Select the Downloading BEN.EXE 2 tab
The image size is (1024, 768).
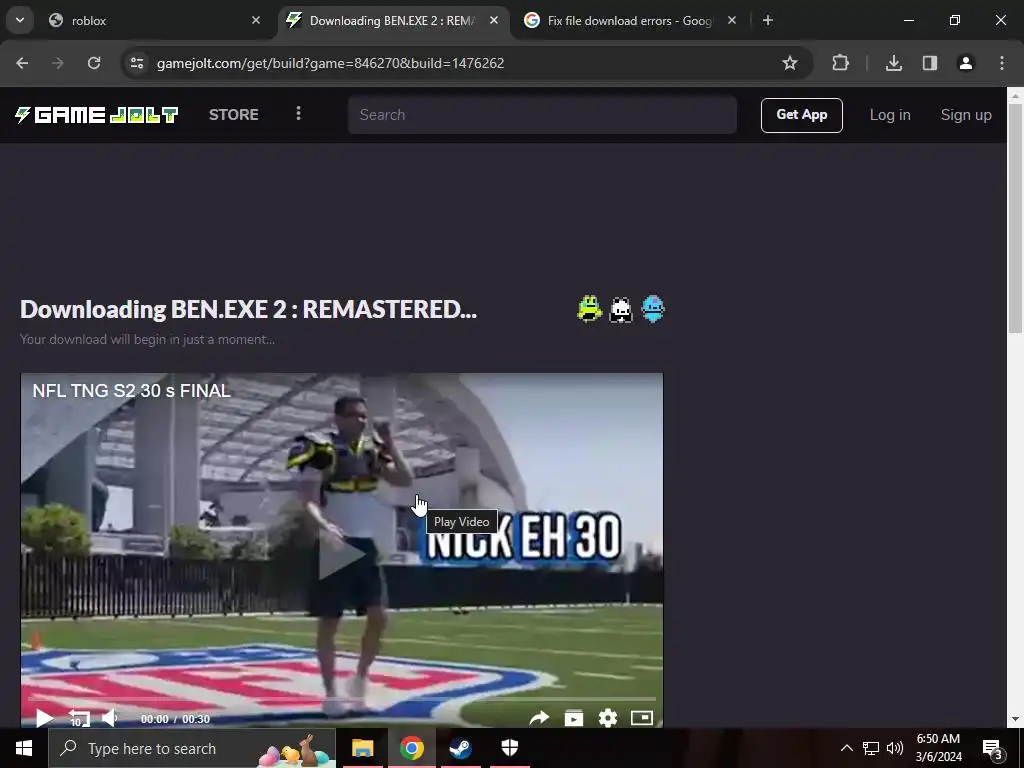pos(392,20)
